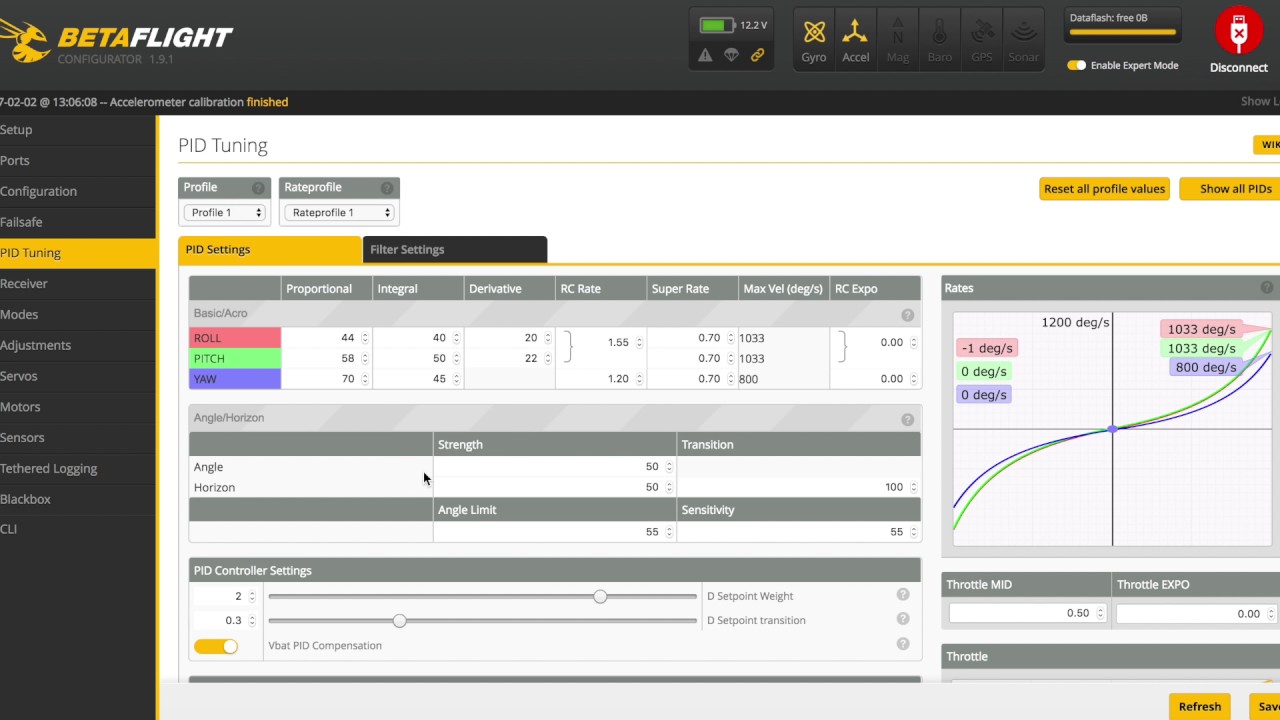Open Setup in sidebar

78,130
